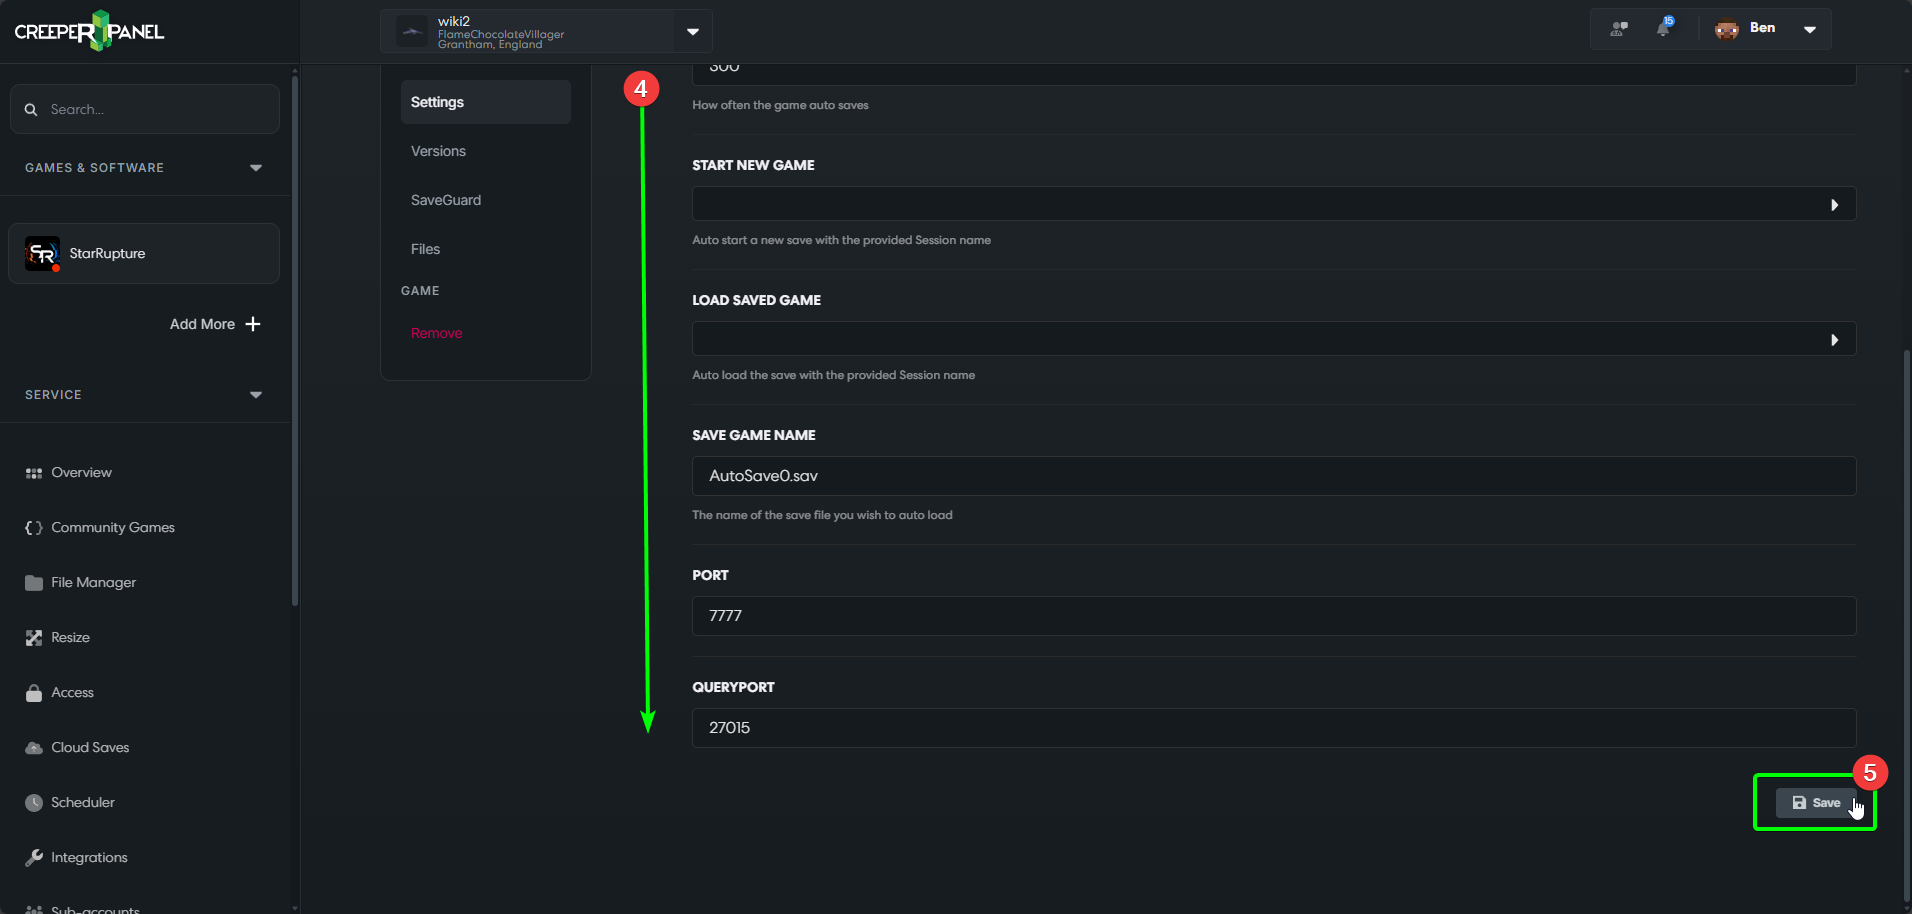Click the Save button

[1815, 802]
